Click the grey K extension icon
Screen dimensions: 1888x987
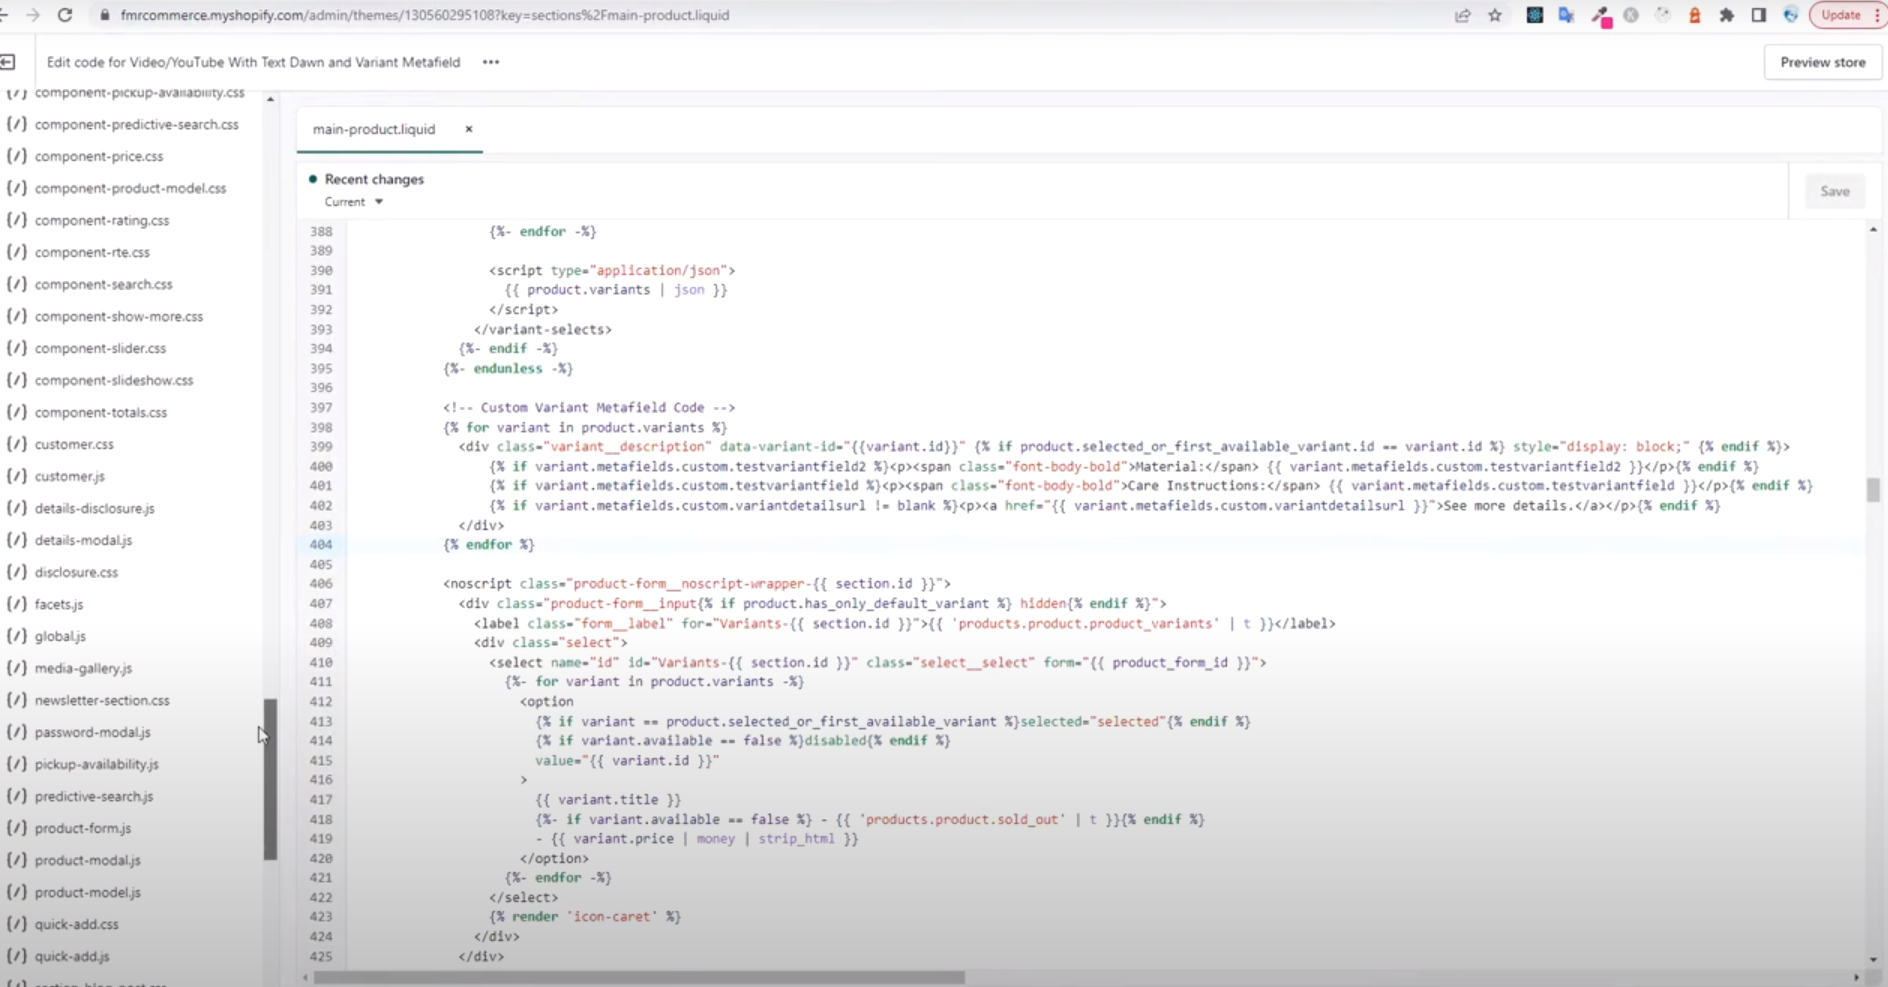click(1631, 15)
